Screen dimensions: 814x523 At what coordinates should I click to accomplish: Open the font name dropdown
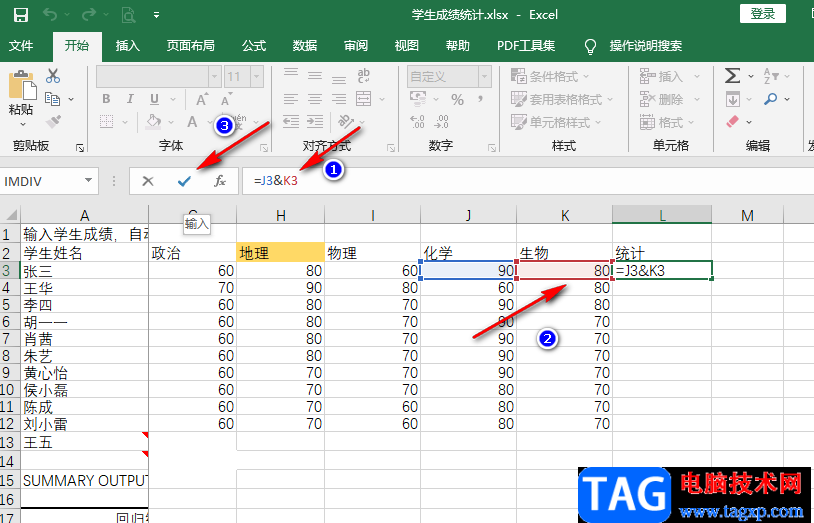(214, 76)
